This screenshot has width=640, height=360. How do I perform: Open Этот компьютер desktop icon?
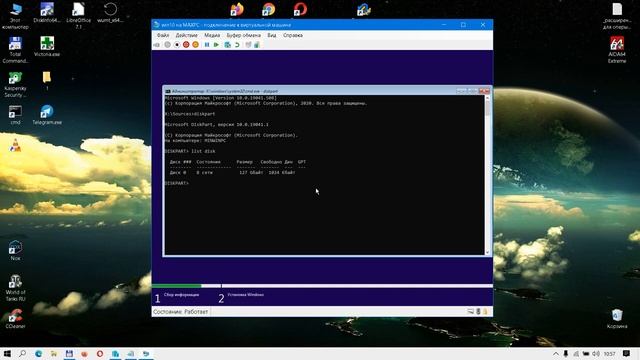pyautogui.click(x=16, y=16)
